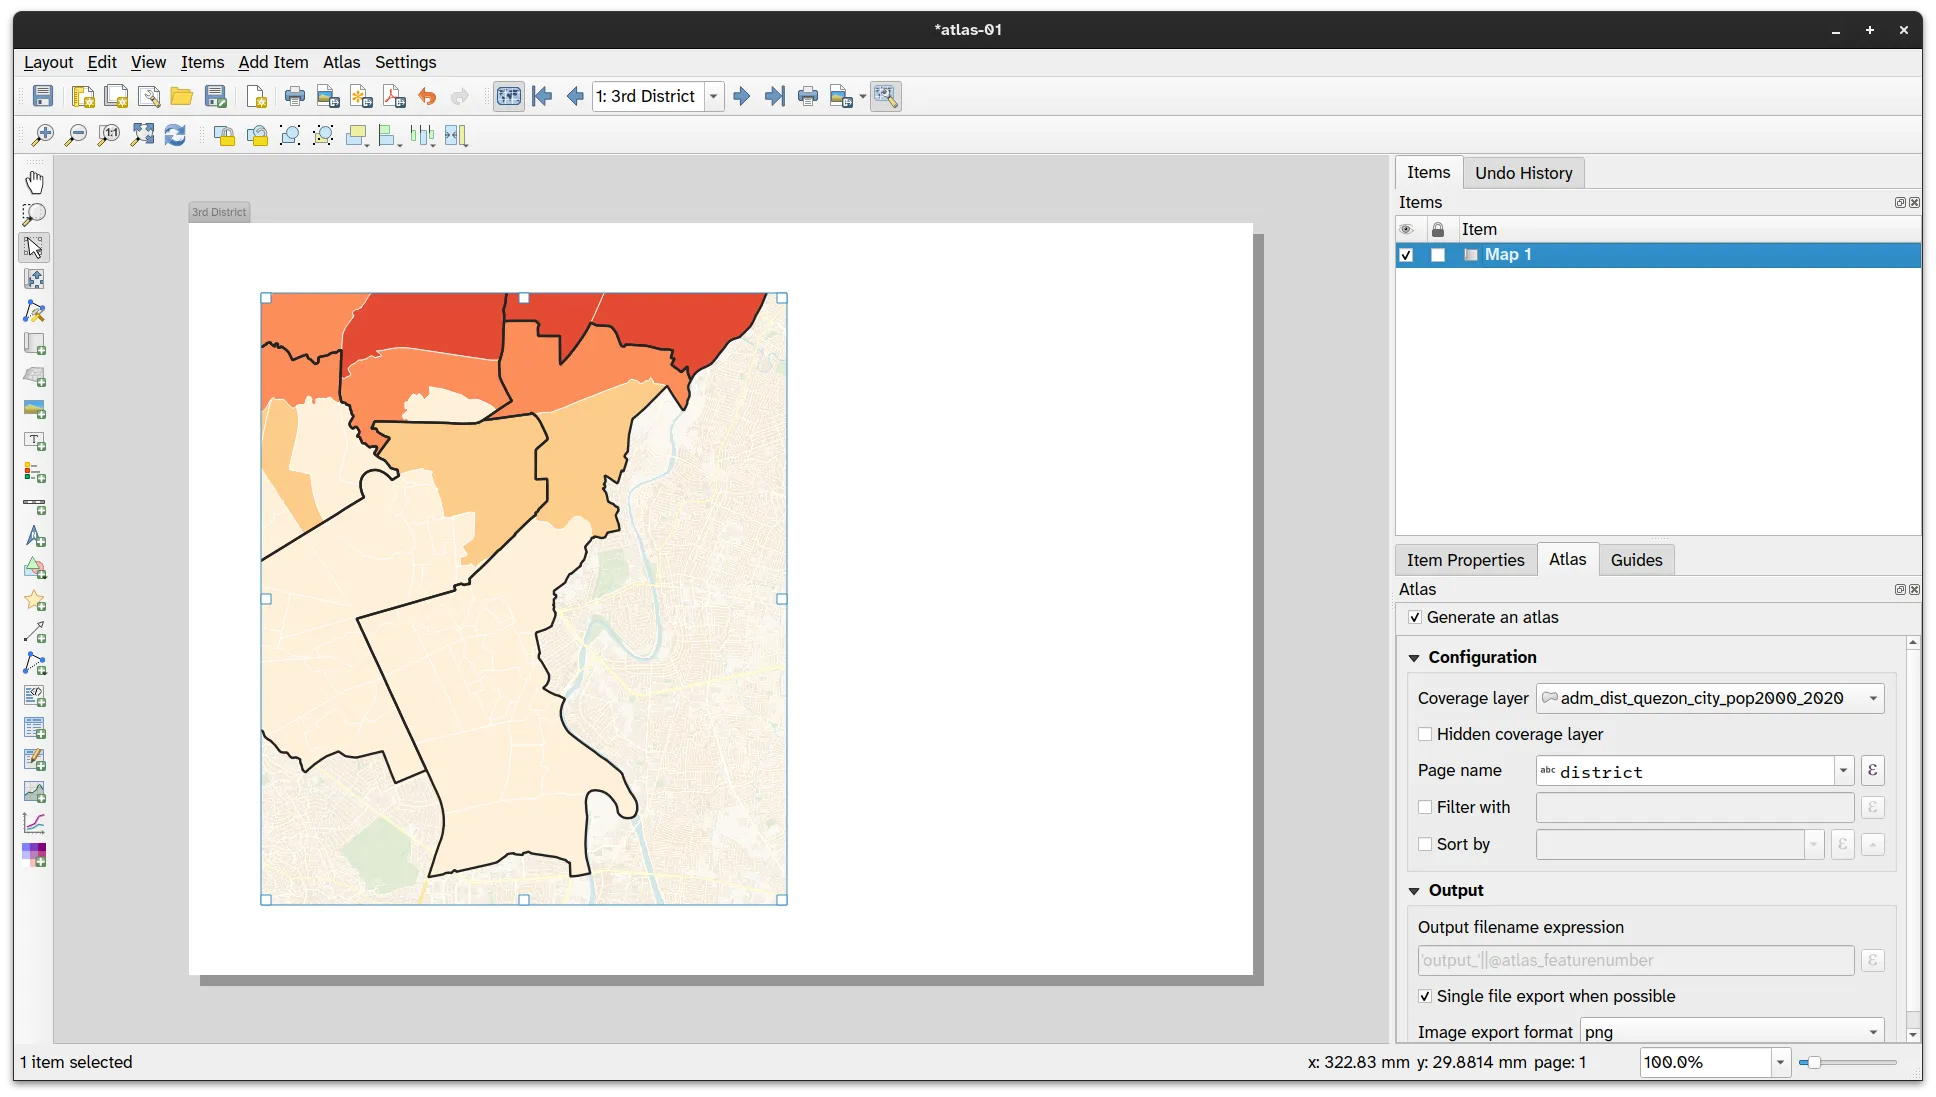1936x1097 pixels.
Task: Open the Atlas menu
Action: point(341,62)
